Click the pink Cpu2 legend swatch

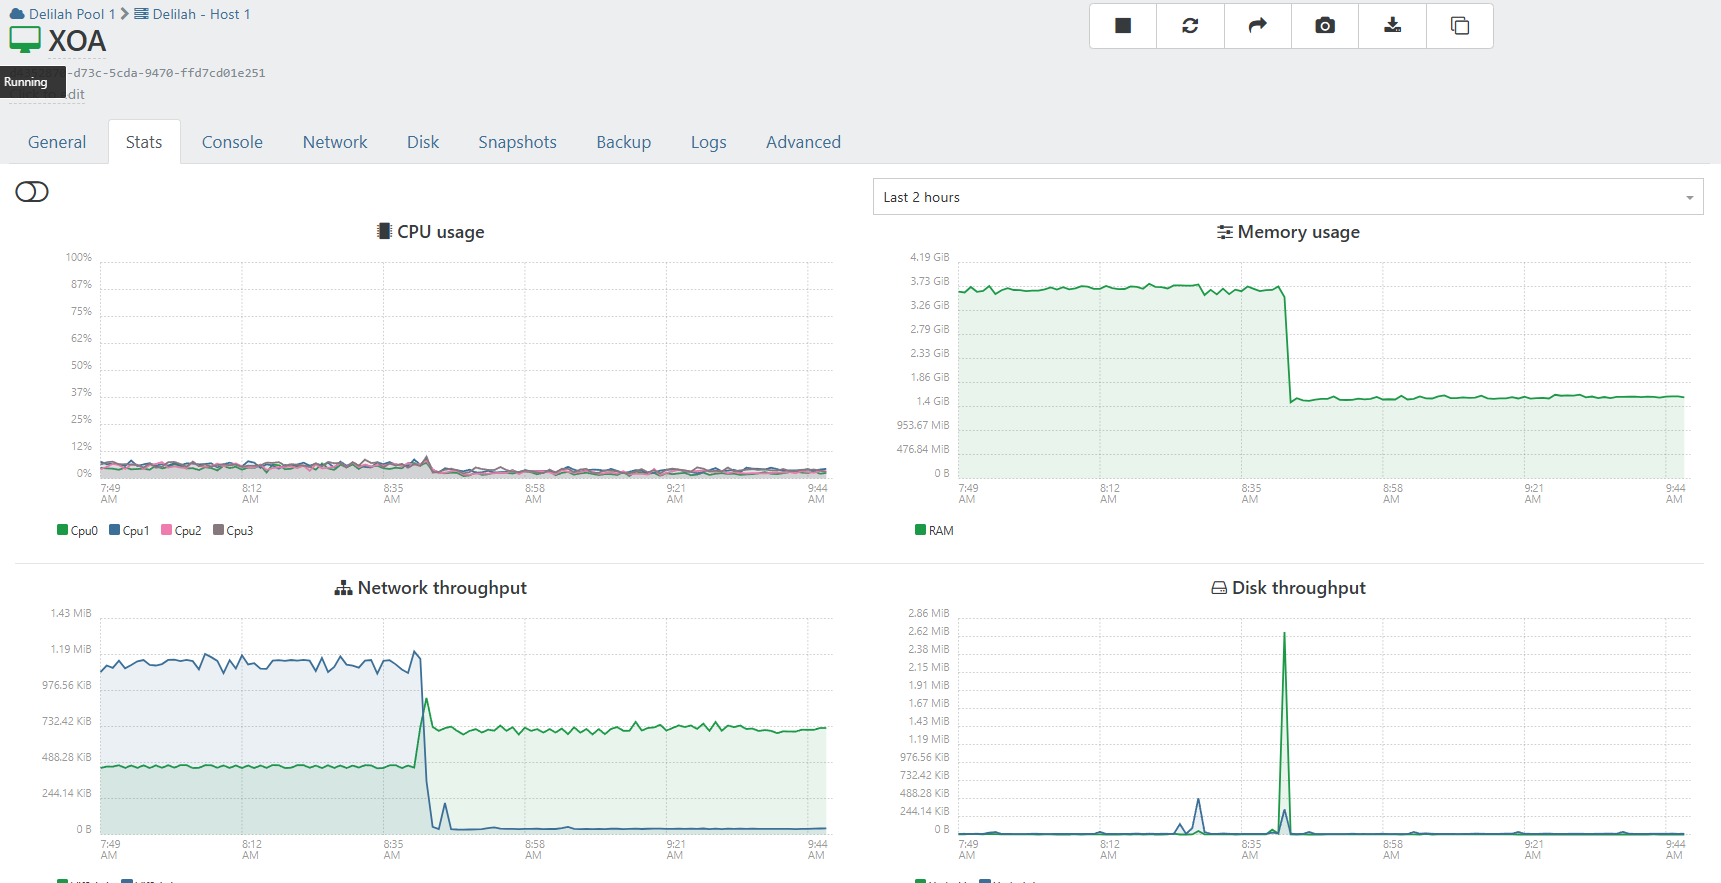[x=166, y=530]
